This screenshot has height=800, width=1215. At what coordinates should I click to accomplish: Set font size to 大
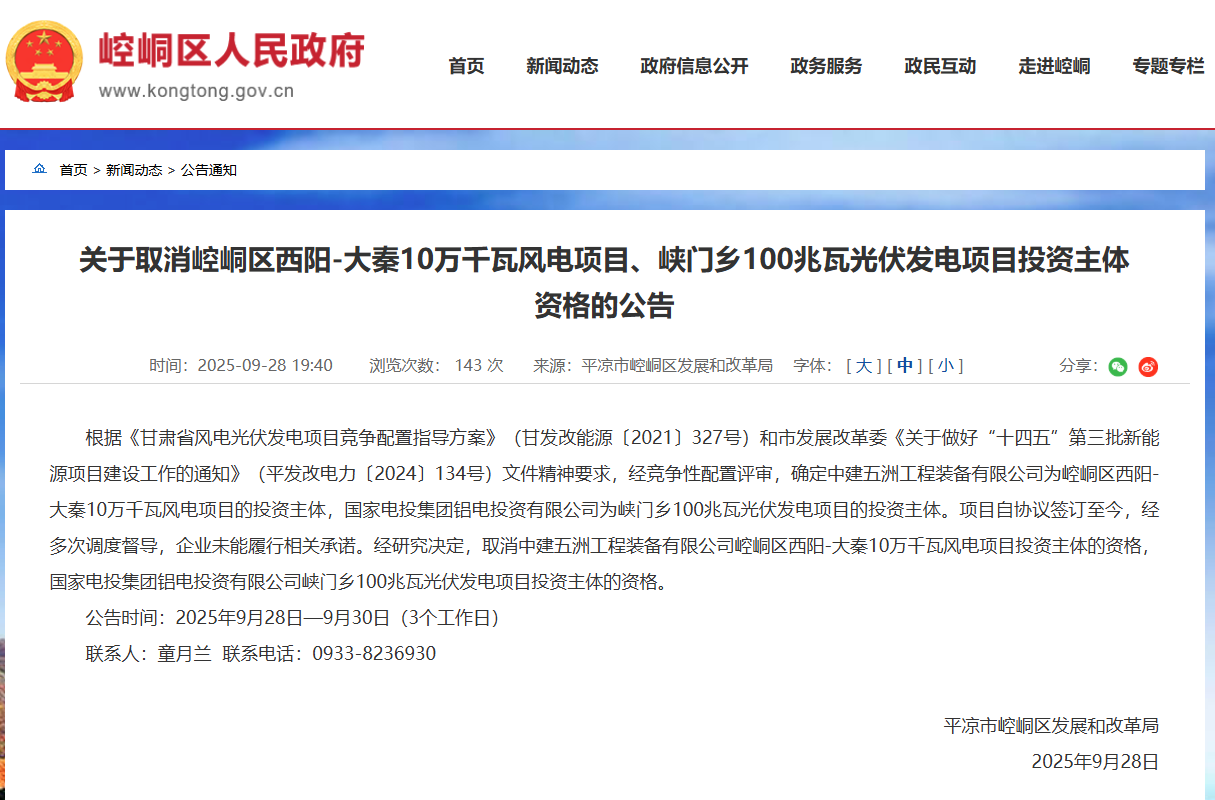863,366
